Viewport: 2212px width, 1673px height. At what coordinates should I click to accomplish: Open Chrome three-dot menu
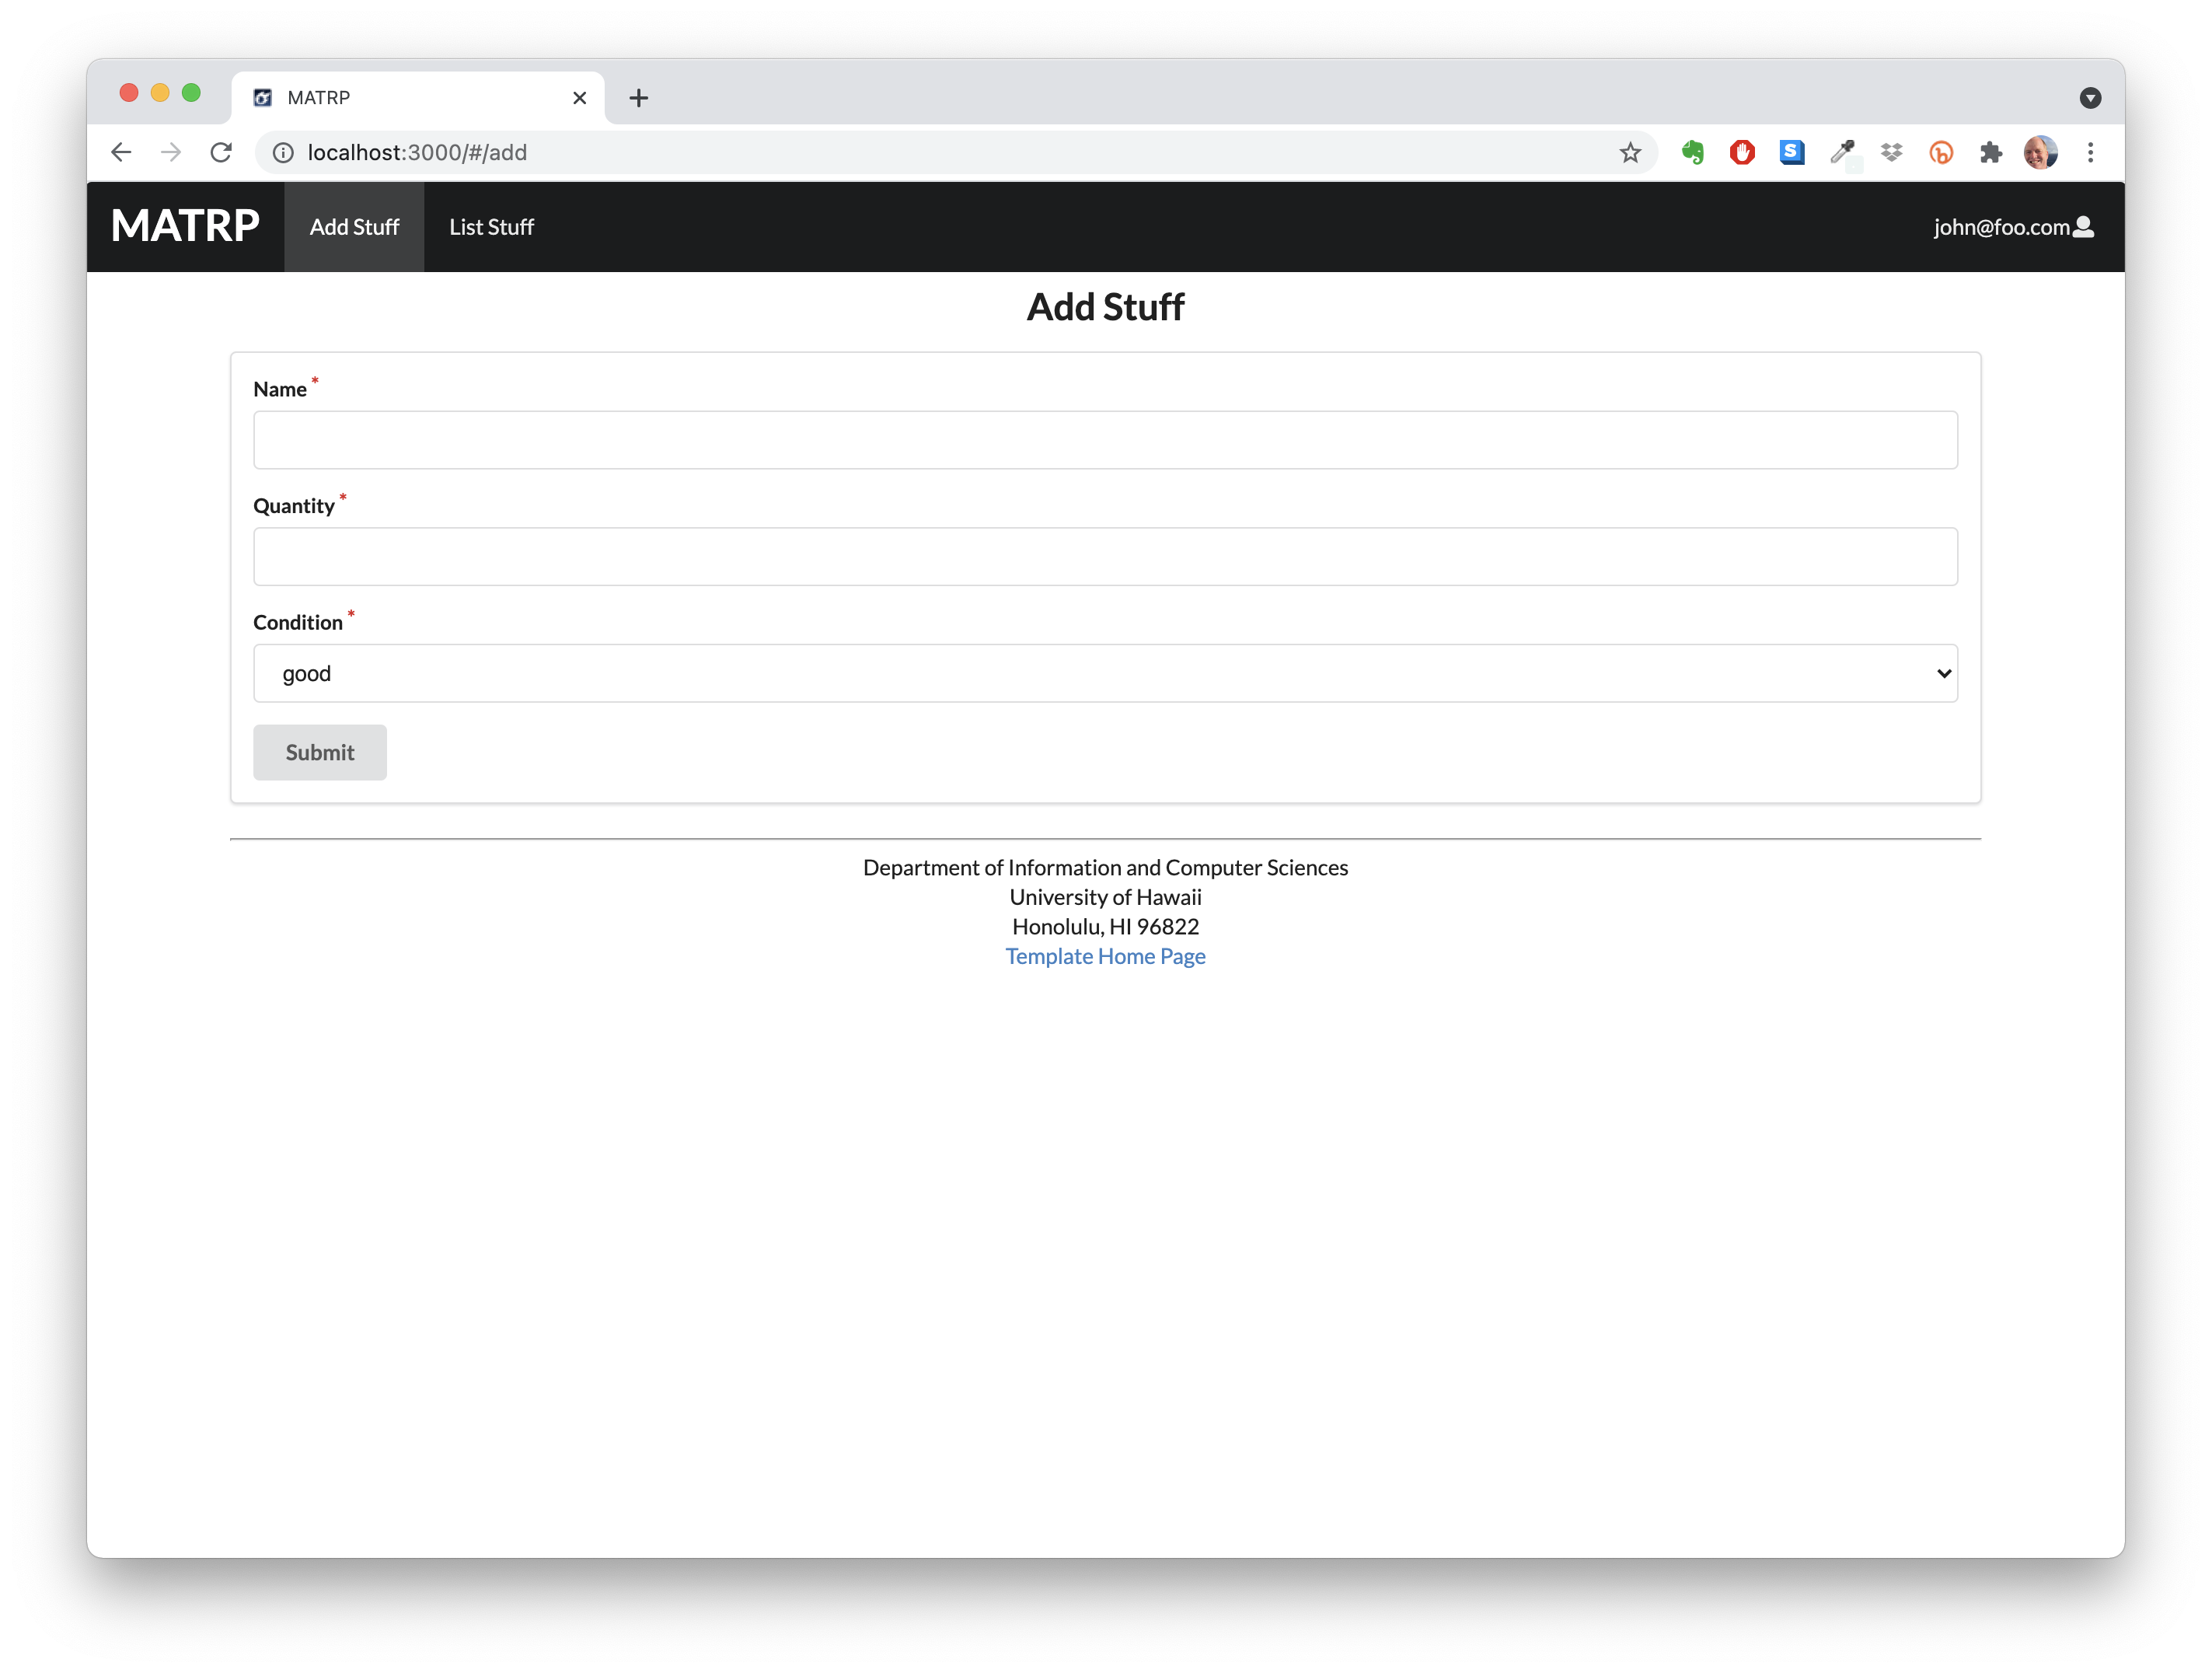point(2090,152)
